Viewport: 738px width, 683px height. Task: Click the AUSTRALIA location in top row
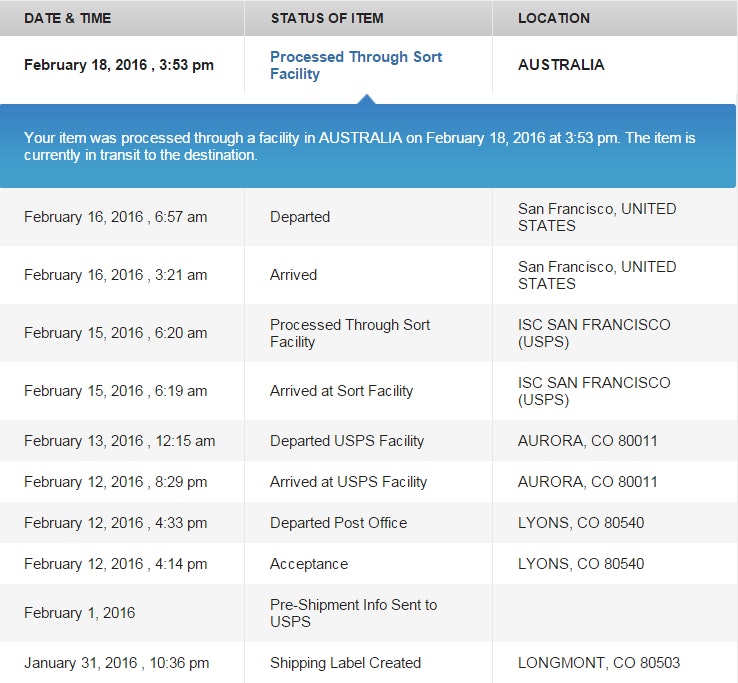(x=561, y=65)
